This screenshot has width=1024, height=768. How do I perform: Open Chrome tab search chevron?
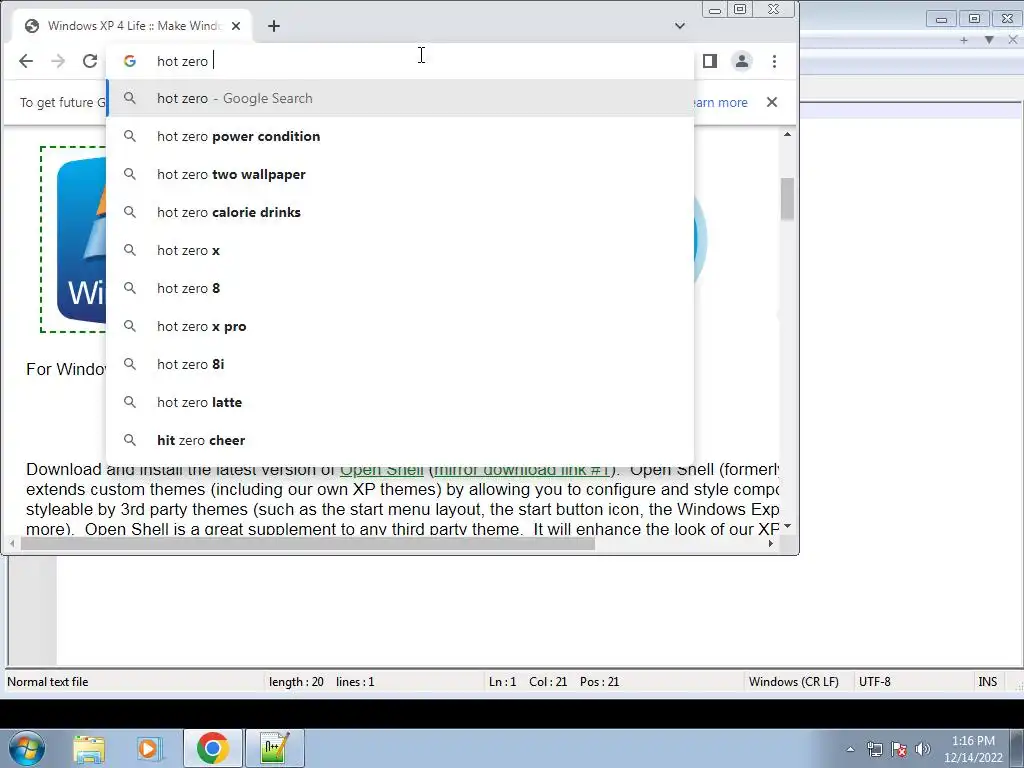pos(680,26)
